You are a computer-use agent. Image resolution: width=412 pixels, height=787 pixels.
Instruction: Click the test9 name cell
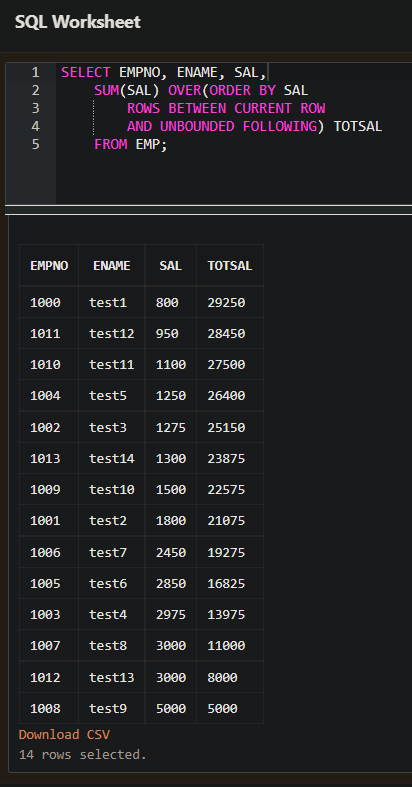tap(111, 708)
